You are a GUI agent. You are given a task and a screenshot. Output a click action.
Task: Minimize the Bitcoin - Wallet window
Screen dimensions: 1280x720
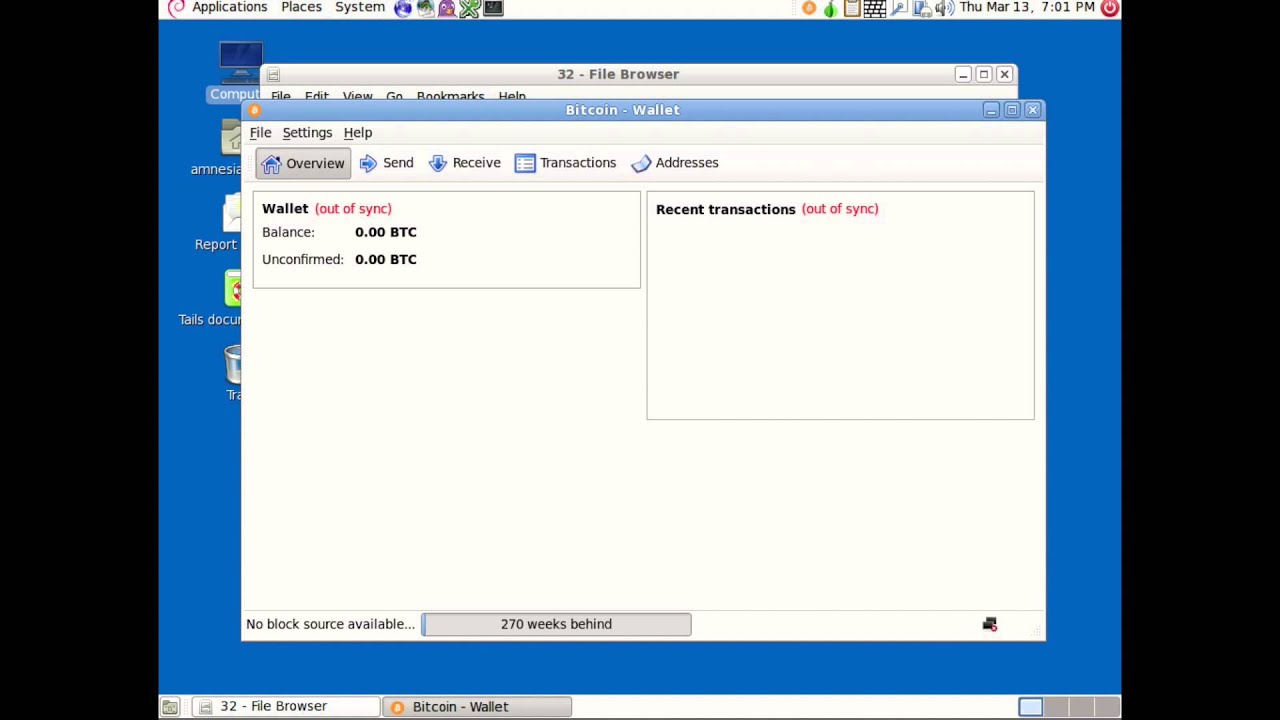coord(991,110)
